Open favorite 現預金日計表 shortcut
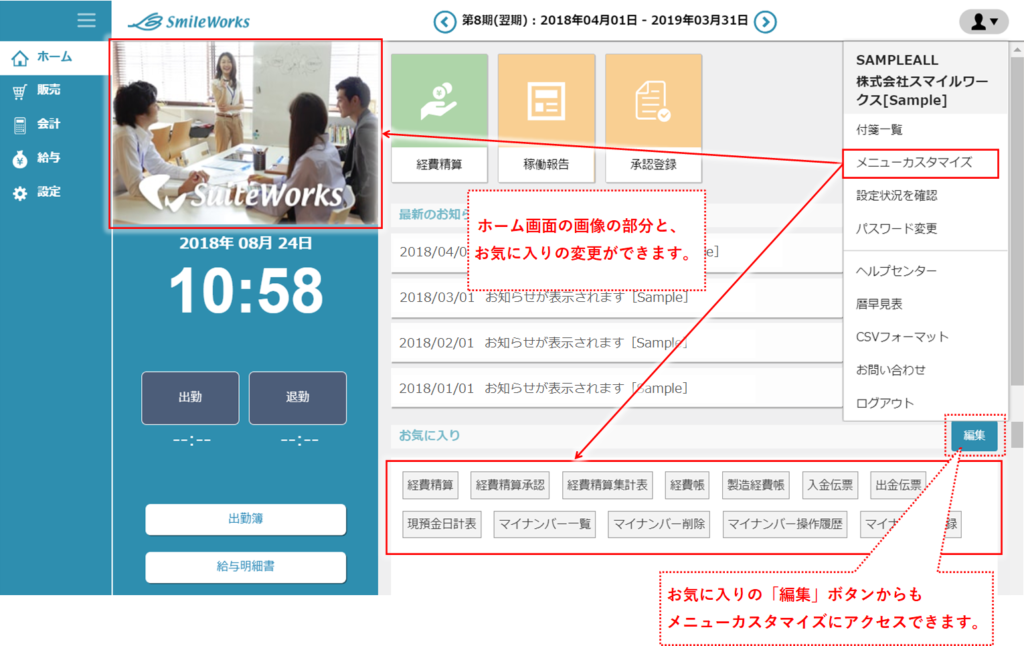The image size is (1024, 646). (442, 525)
